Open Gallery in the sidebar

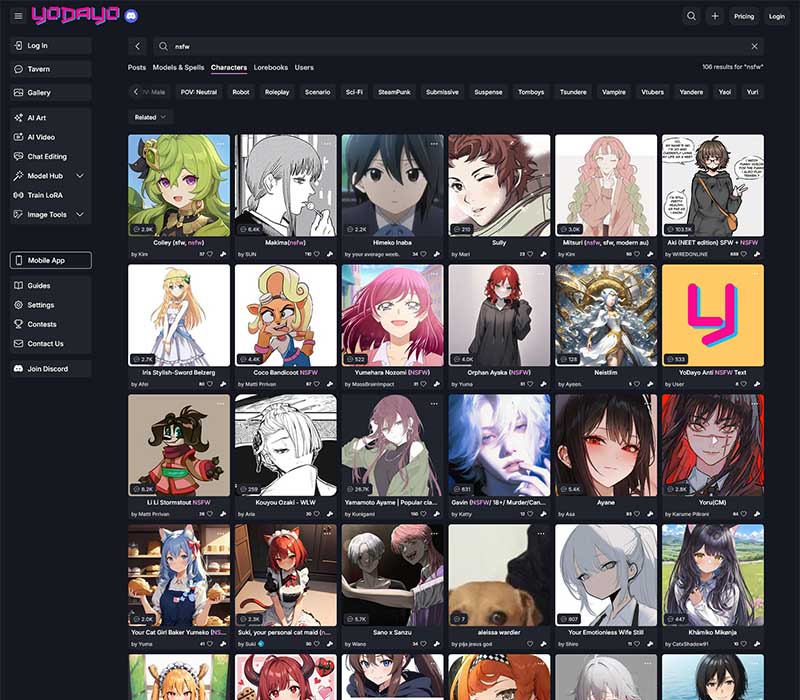[51, 92]
